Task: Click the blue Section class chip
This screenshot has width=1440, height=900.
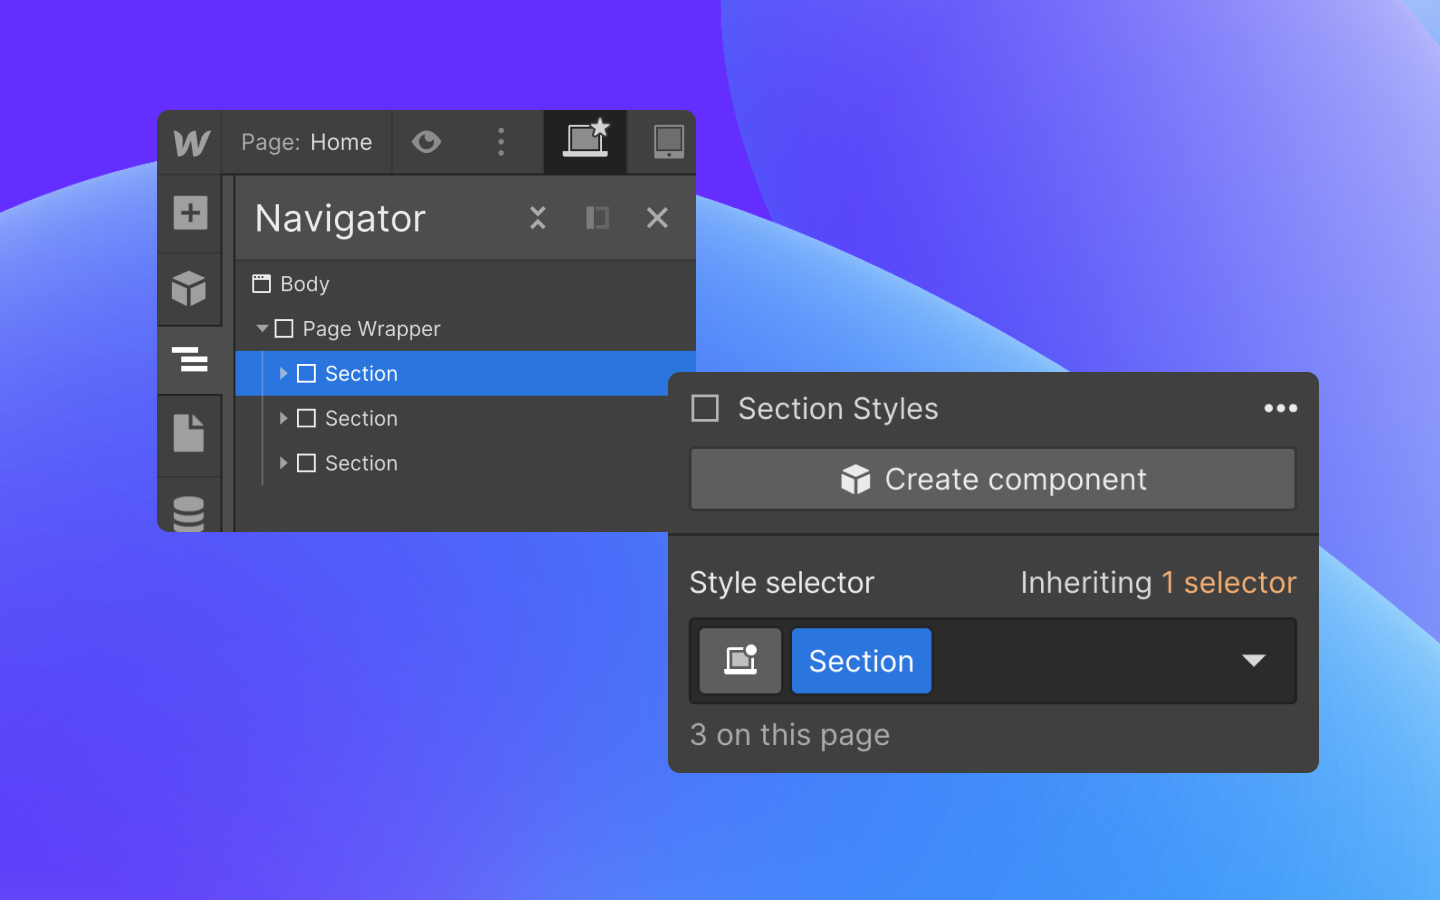Action: tap(861, 660)
